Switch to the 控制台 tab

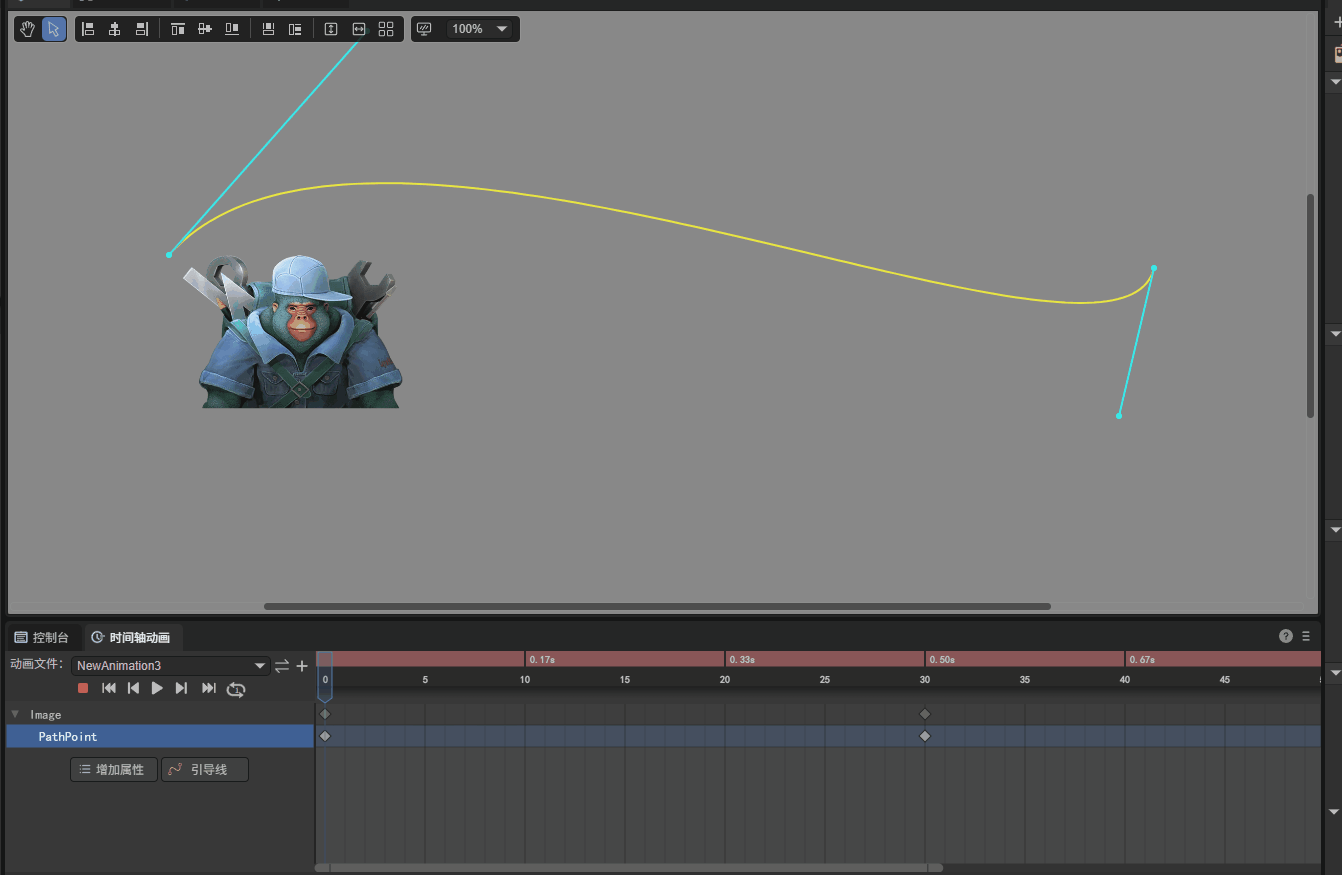42,637
